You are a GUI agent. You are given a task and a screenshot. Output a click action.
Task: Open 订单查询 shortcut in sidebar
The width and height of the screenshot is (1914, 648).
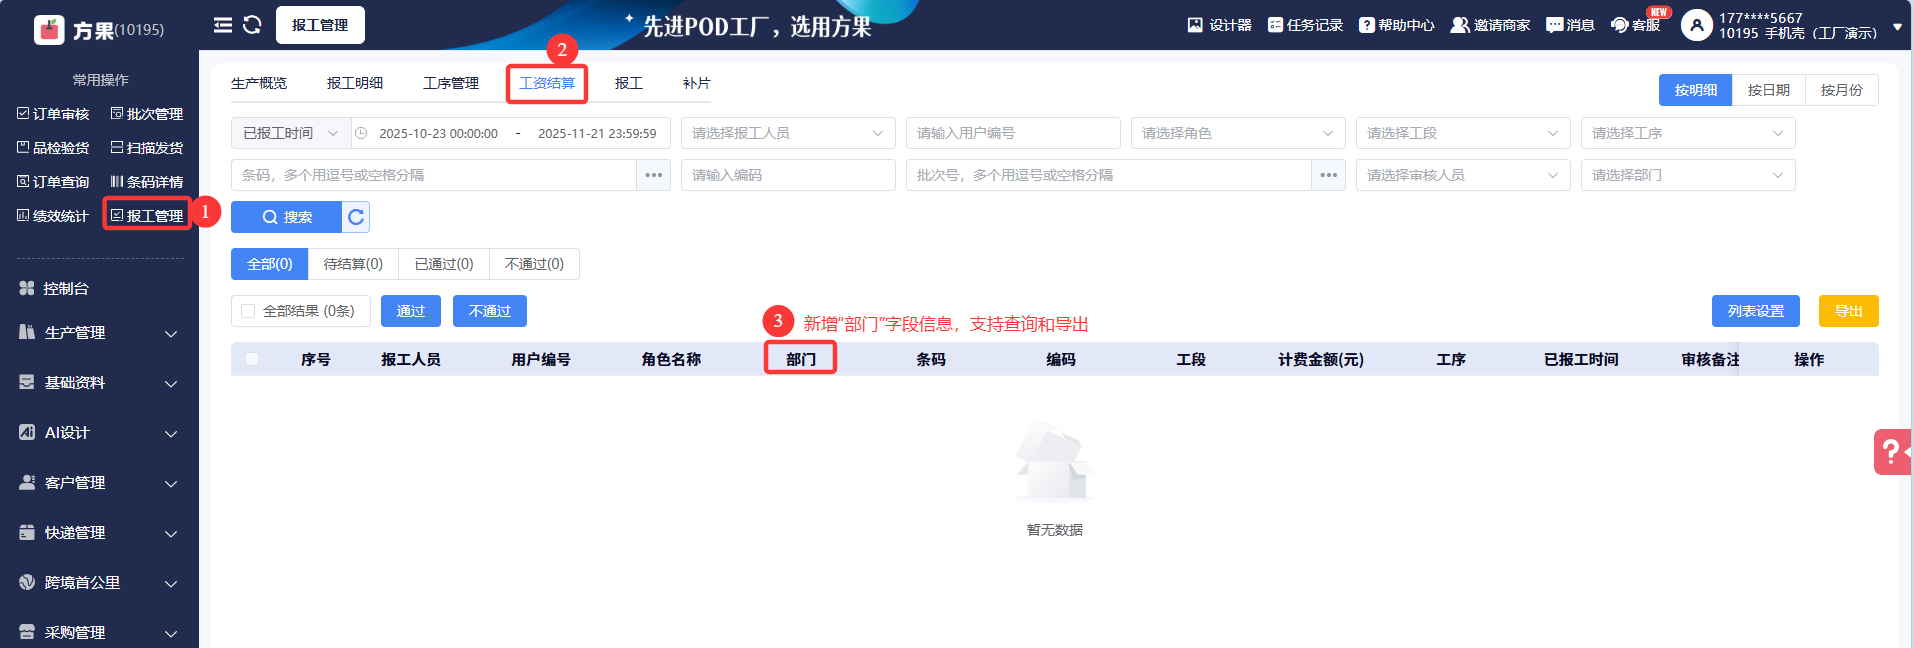[x=53, y=182]
